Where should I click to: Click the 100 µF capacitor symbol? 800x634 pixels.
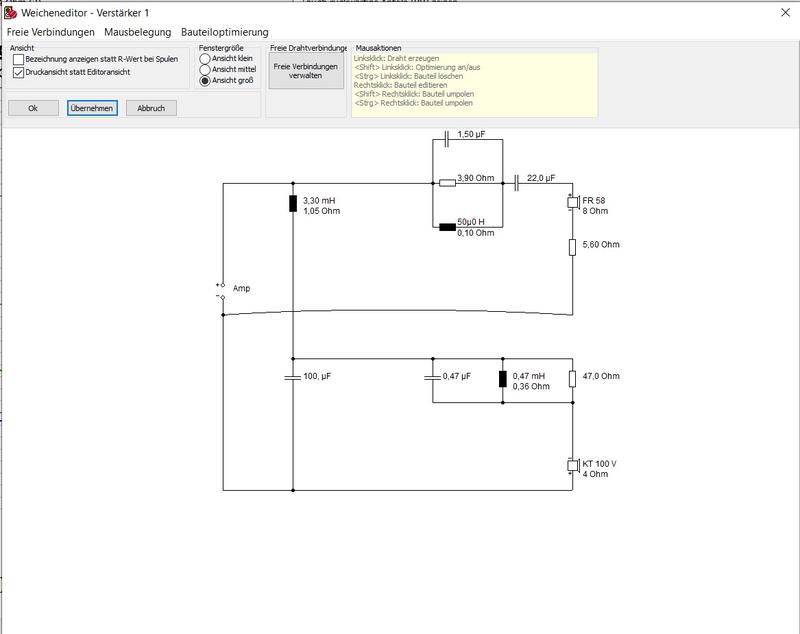pyautogui.click(x=293, y=377)
